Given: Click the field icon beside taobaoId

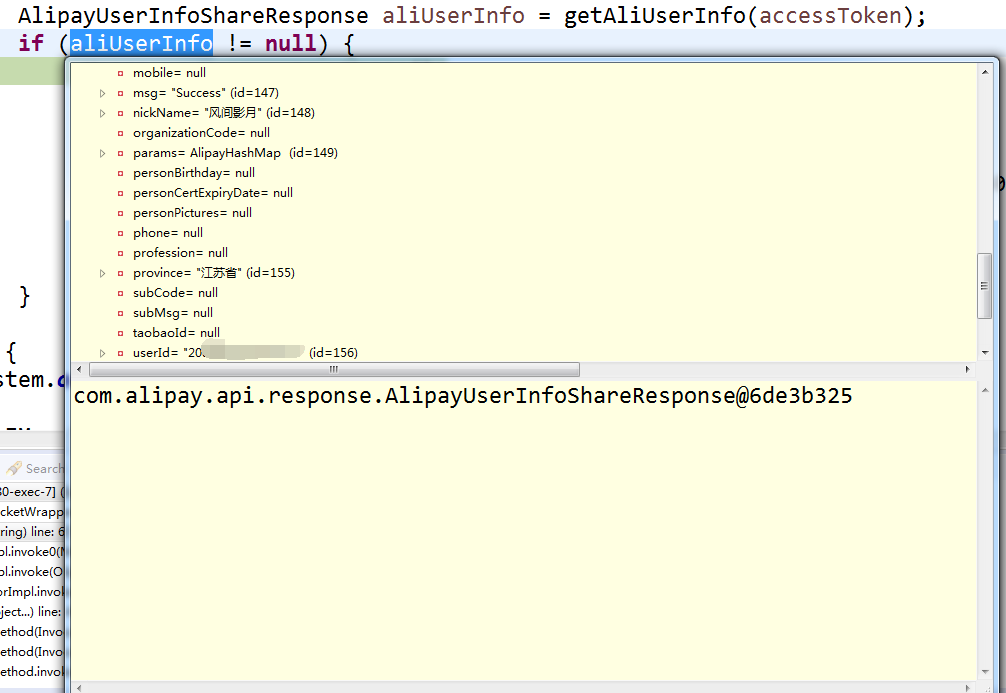Looking at the screenshot, I should (x=121, y=333).
